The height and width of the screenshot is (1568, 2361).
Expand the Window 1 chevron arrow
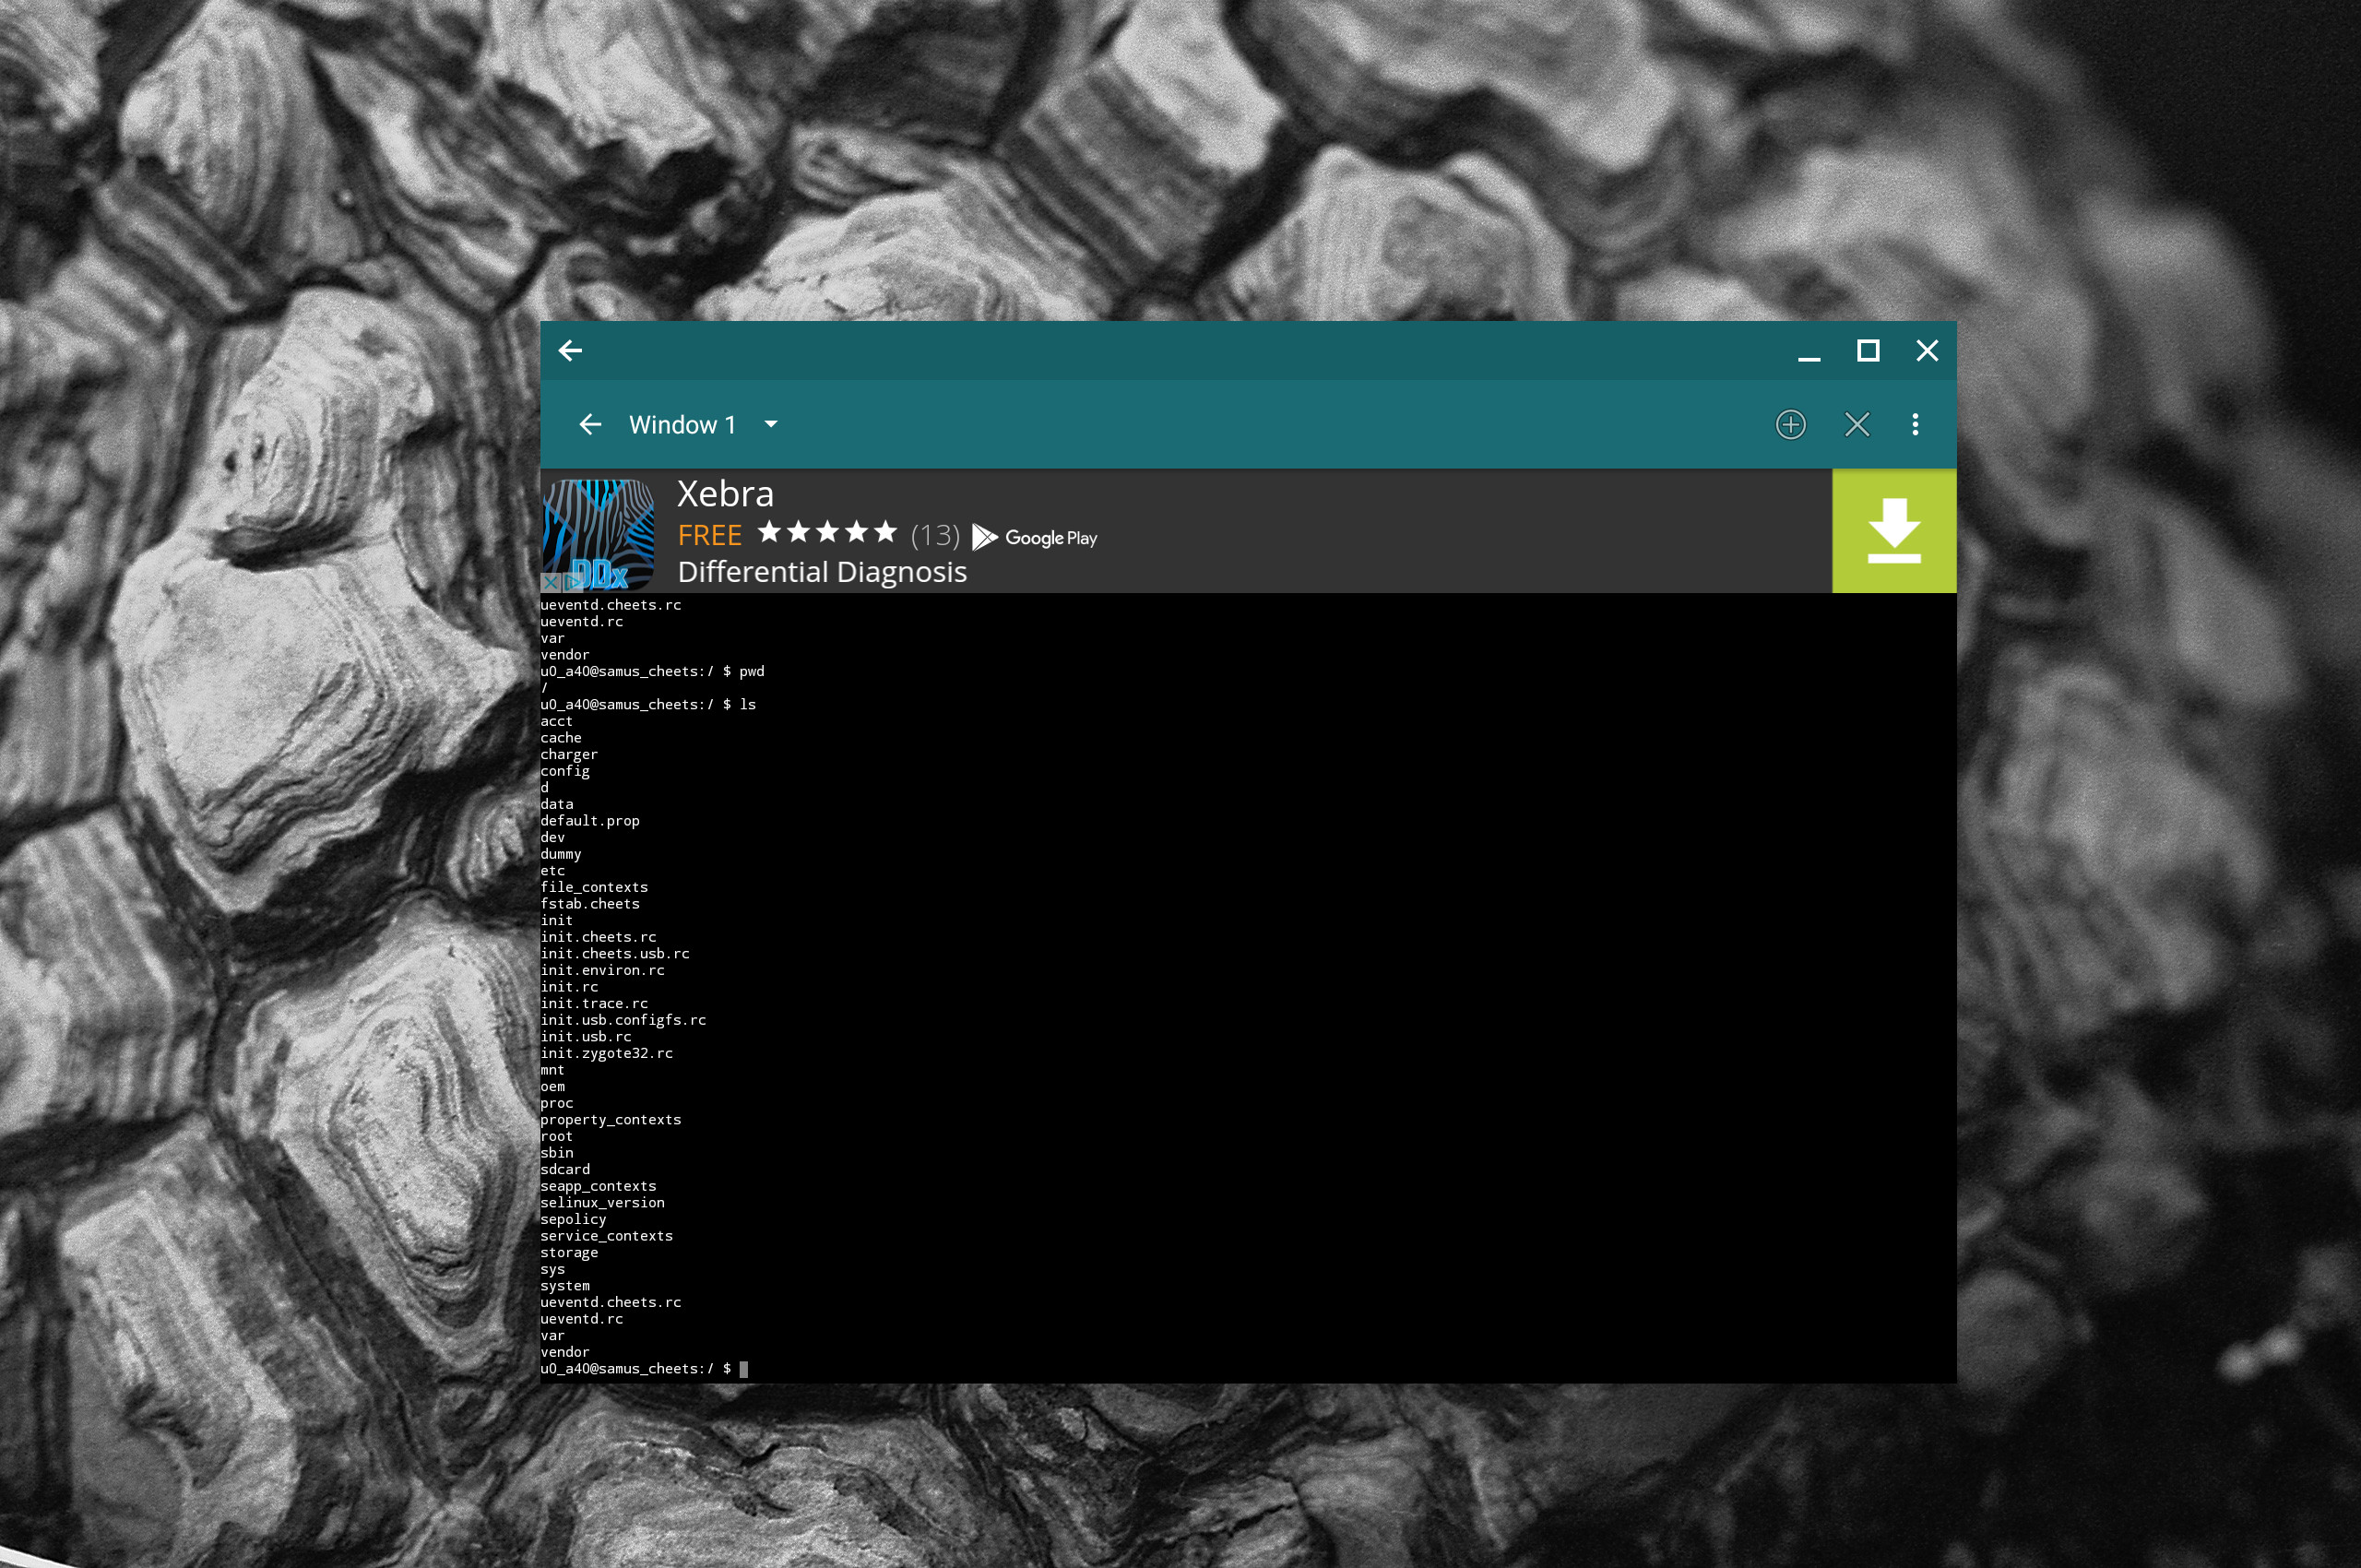coord(775,425)
